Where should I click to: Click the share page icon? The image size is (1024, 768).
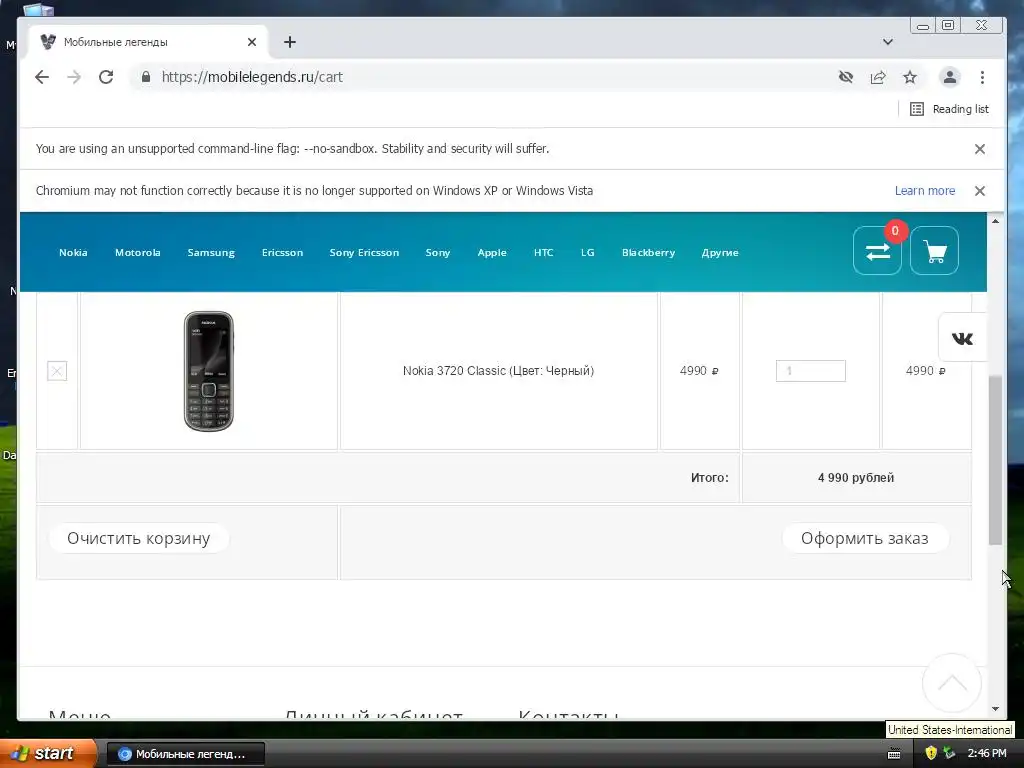pyautogui.click(x=878, y=77)
